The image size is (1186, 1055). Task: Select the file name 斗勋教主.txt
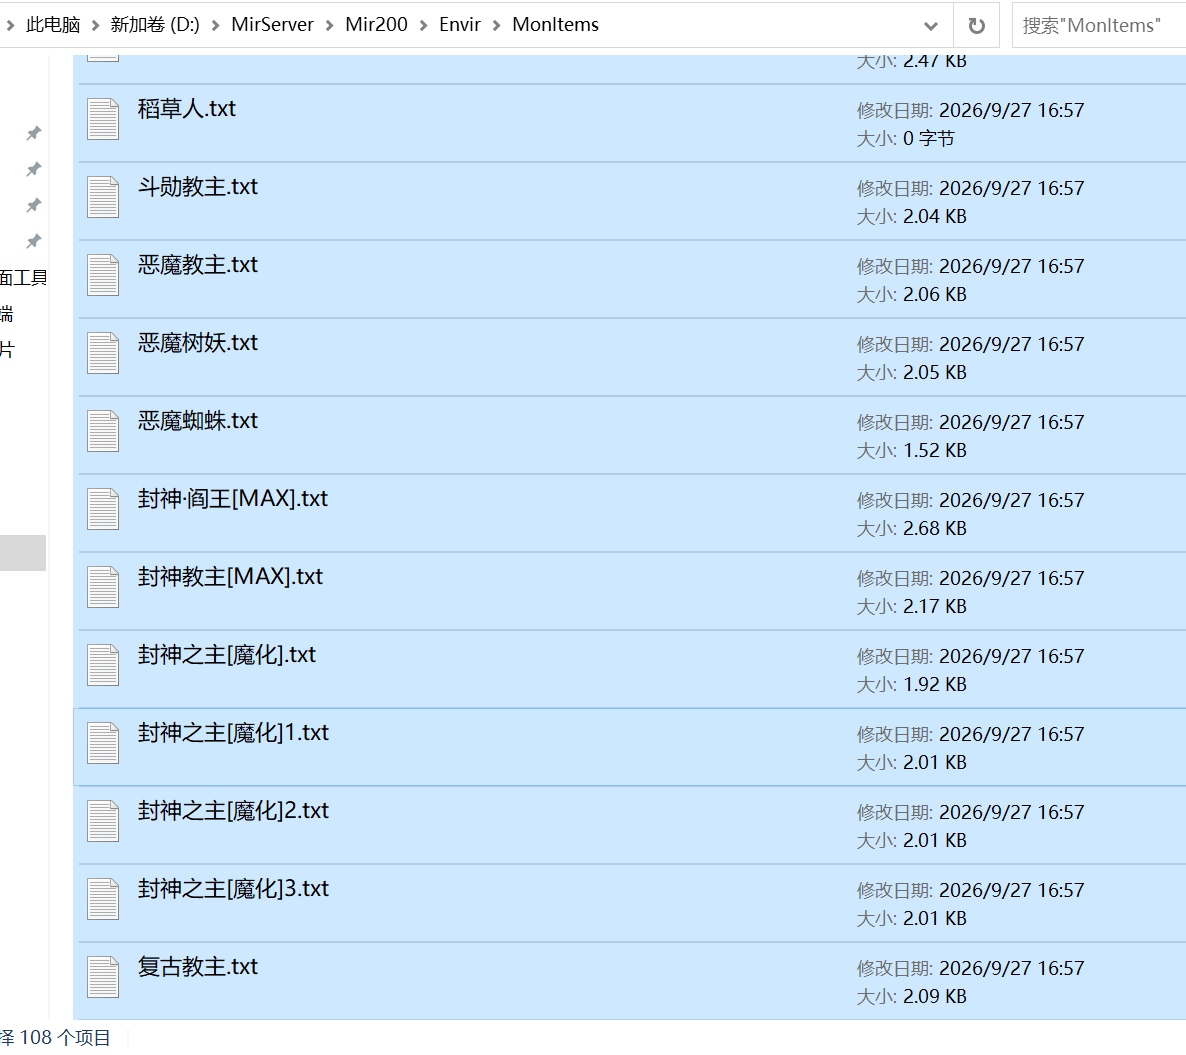click(x=197, y=187)
